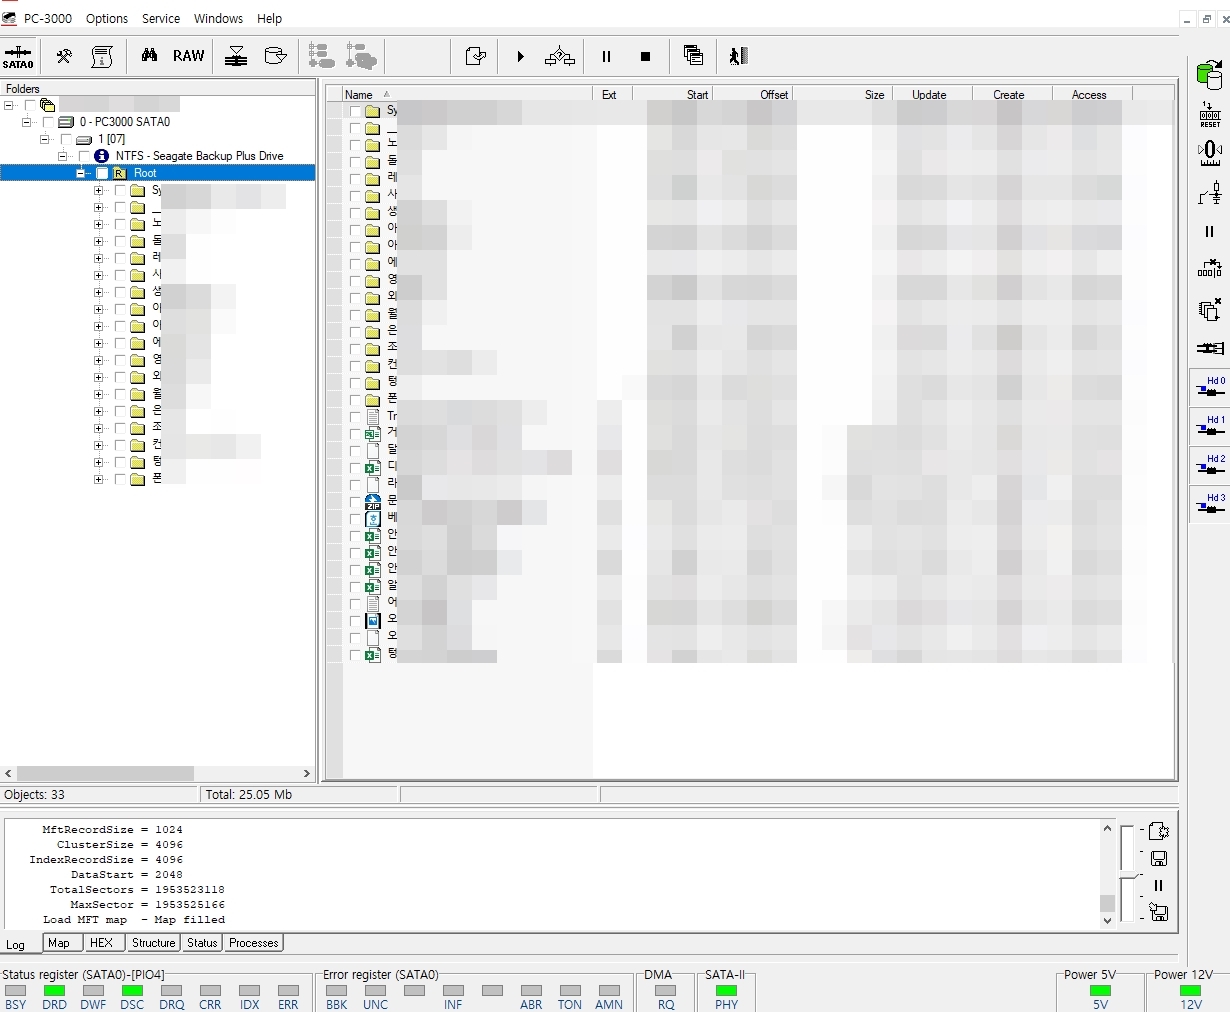Toggle the Hd 2 head button
This screenshot has width=1230, height=1012.
point(1210,465)
